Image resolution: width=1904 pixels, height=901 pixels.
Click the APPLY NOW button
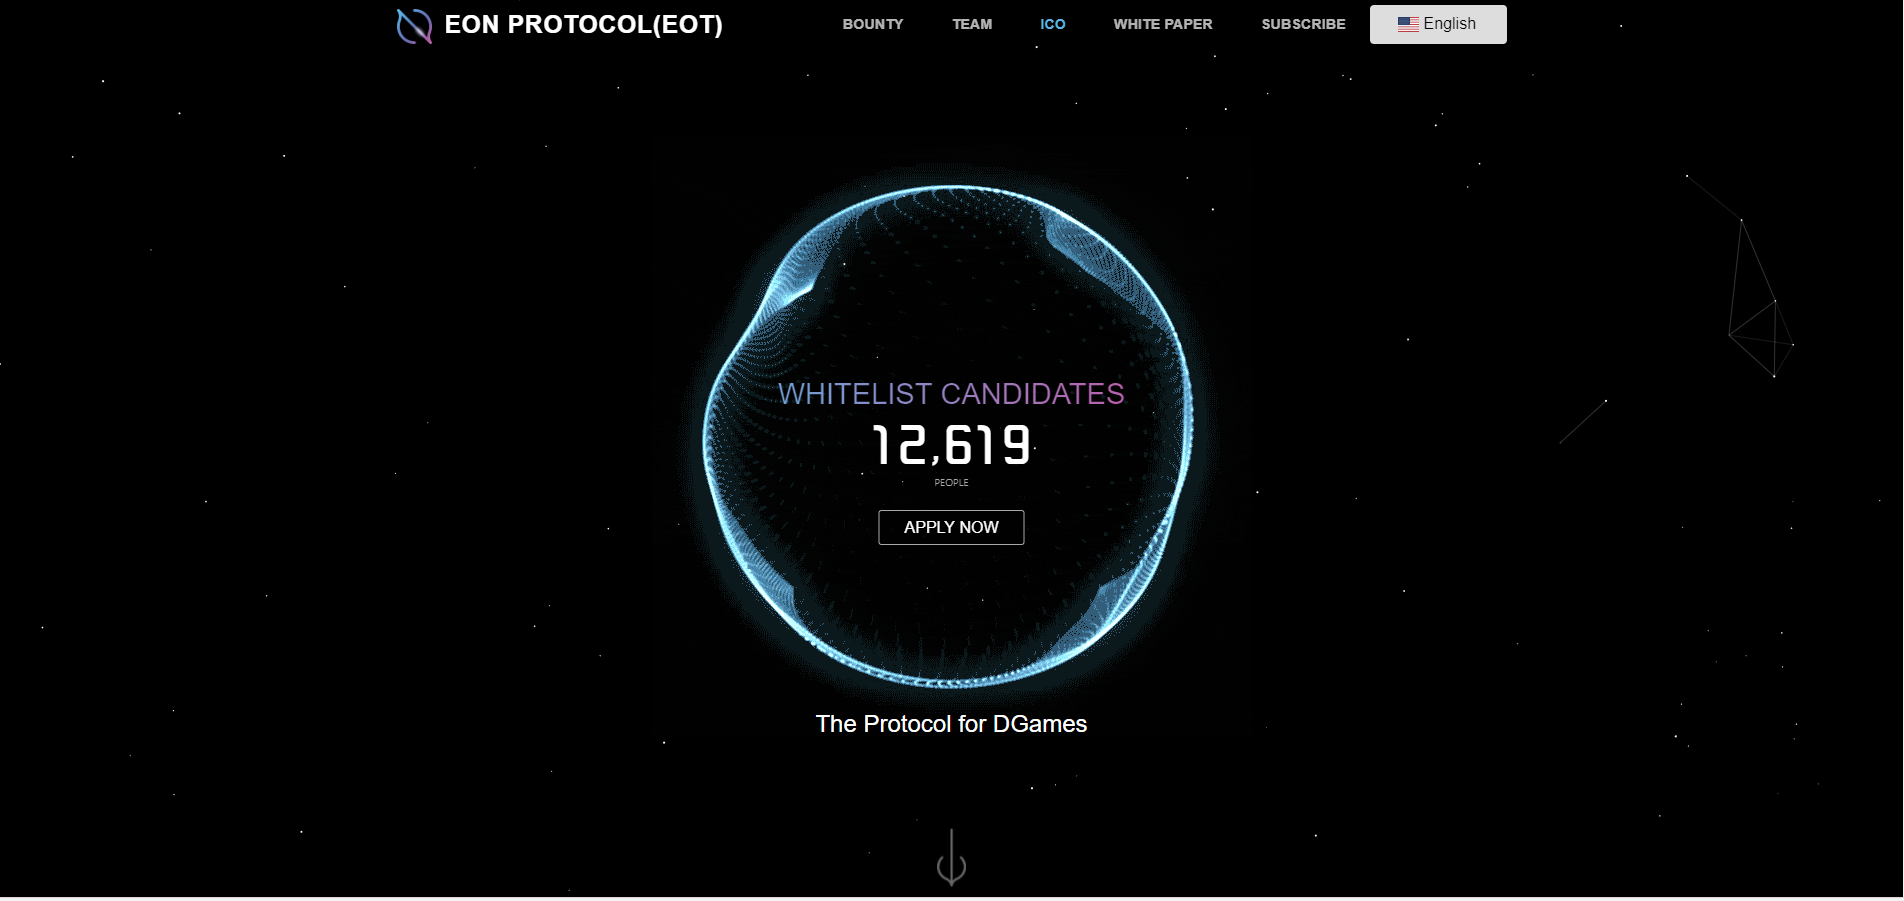pyautogui.click(x=951, y=527)
